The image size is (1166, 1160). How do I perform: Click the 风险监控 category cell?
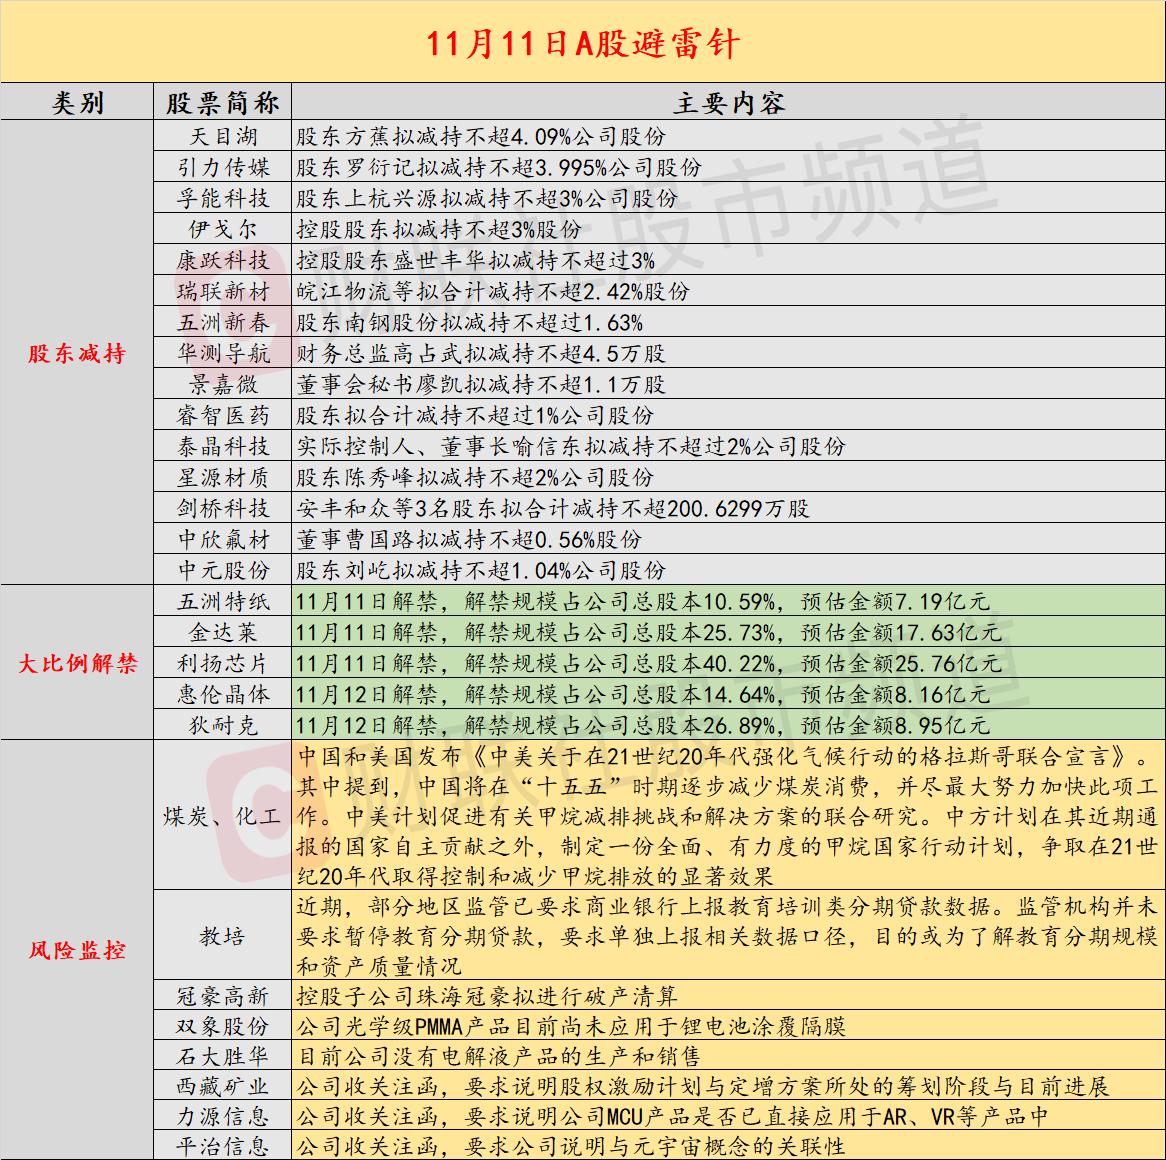point(77,950)
